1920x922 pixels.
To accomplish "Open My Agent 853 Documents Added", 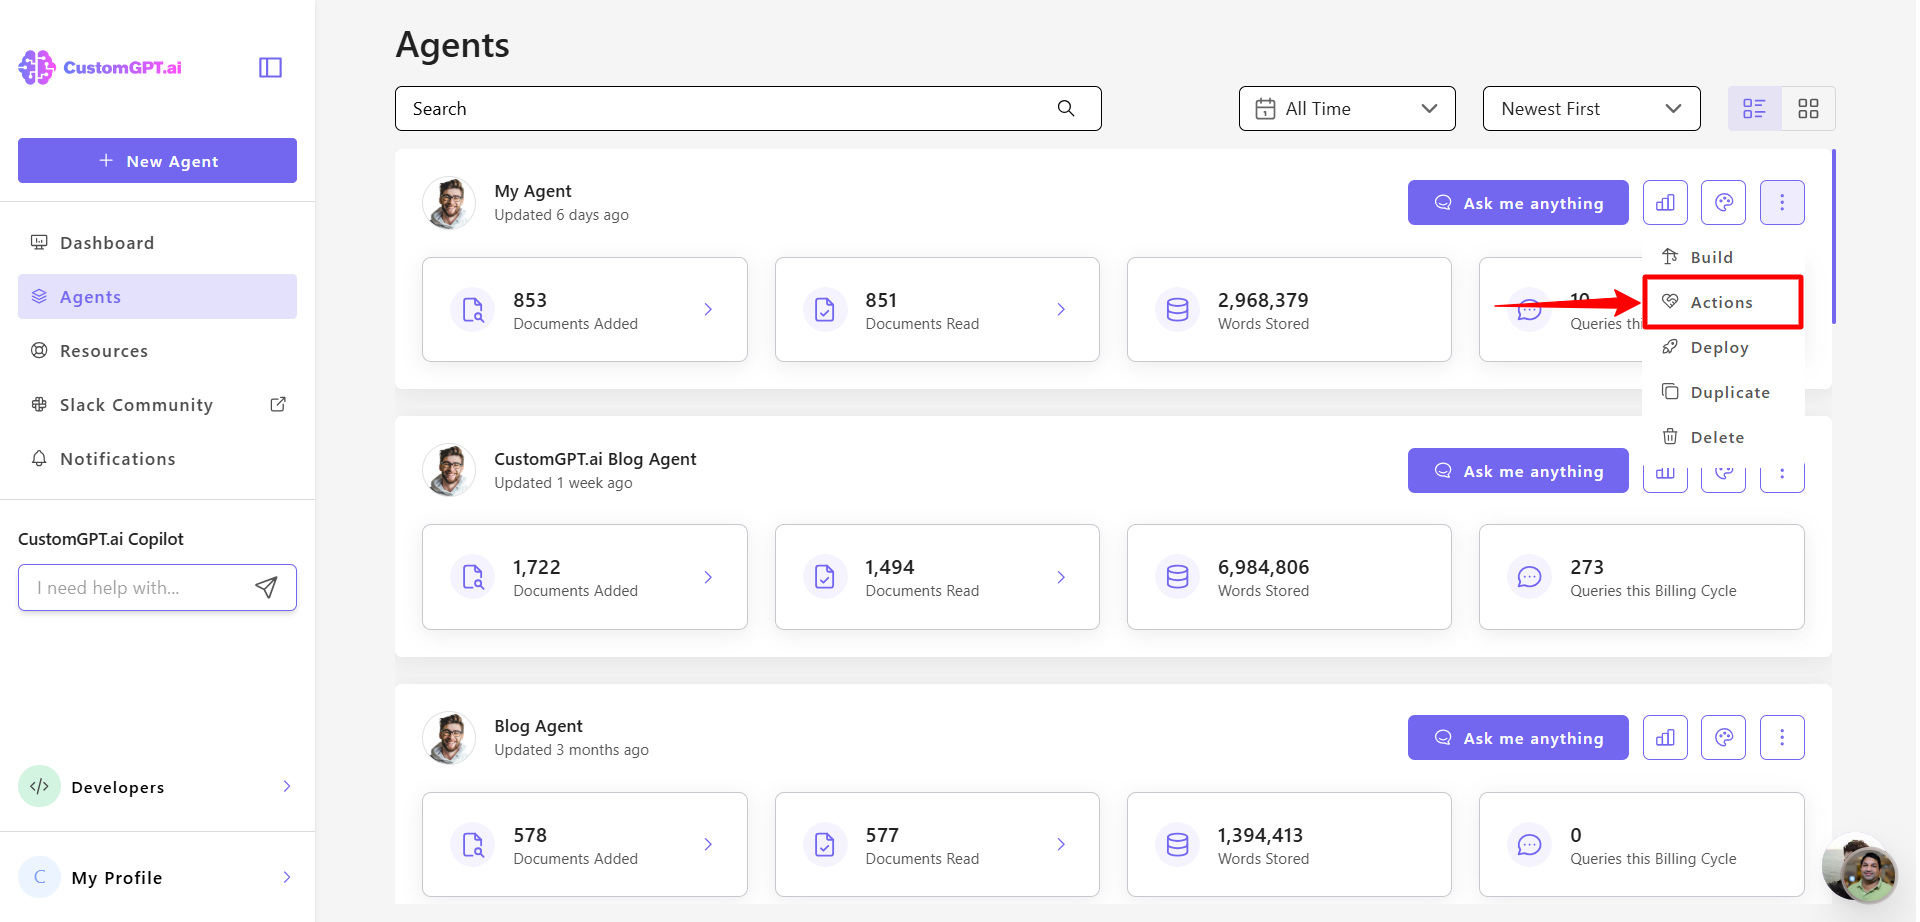I will [x=585, y=310].
